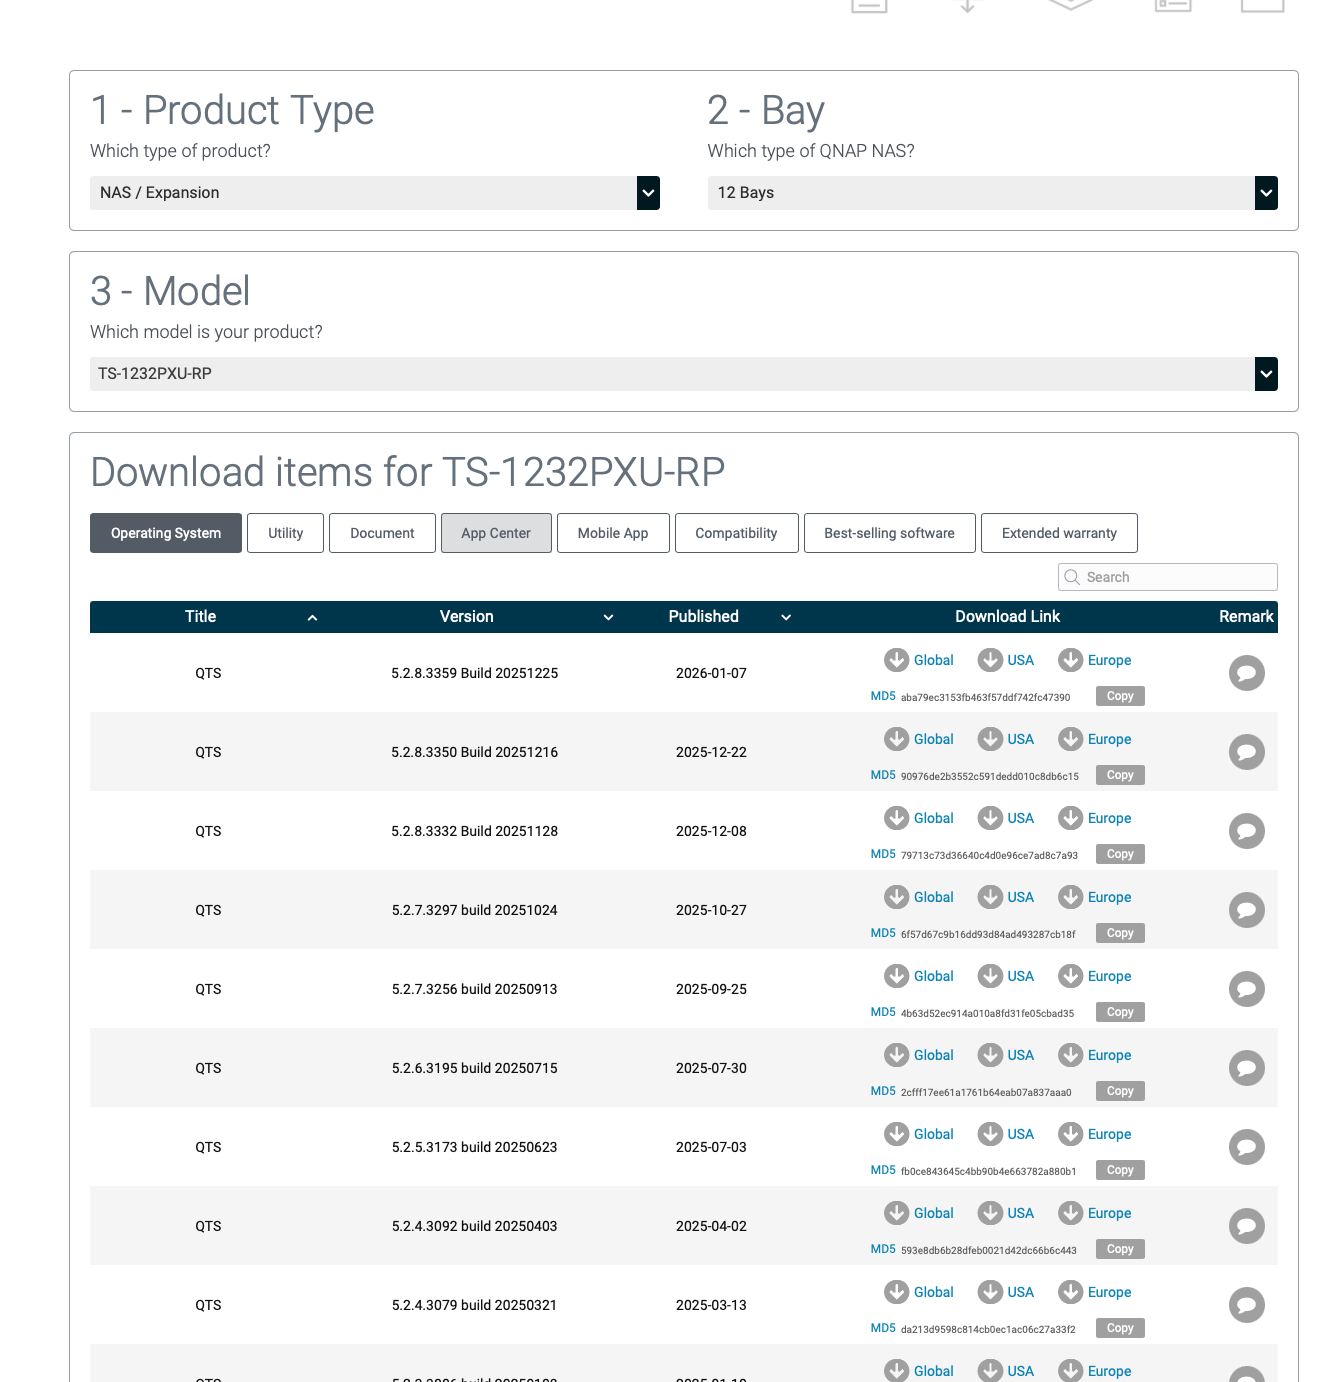Open remark bubble for QTS 5.2.7.3297
This screenshot has width=1343, height=1382.
tap(1246, 910)
